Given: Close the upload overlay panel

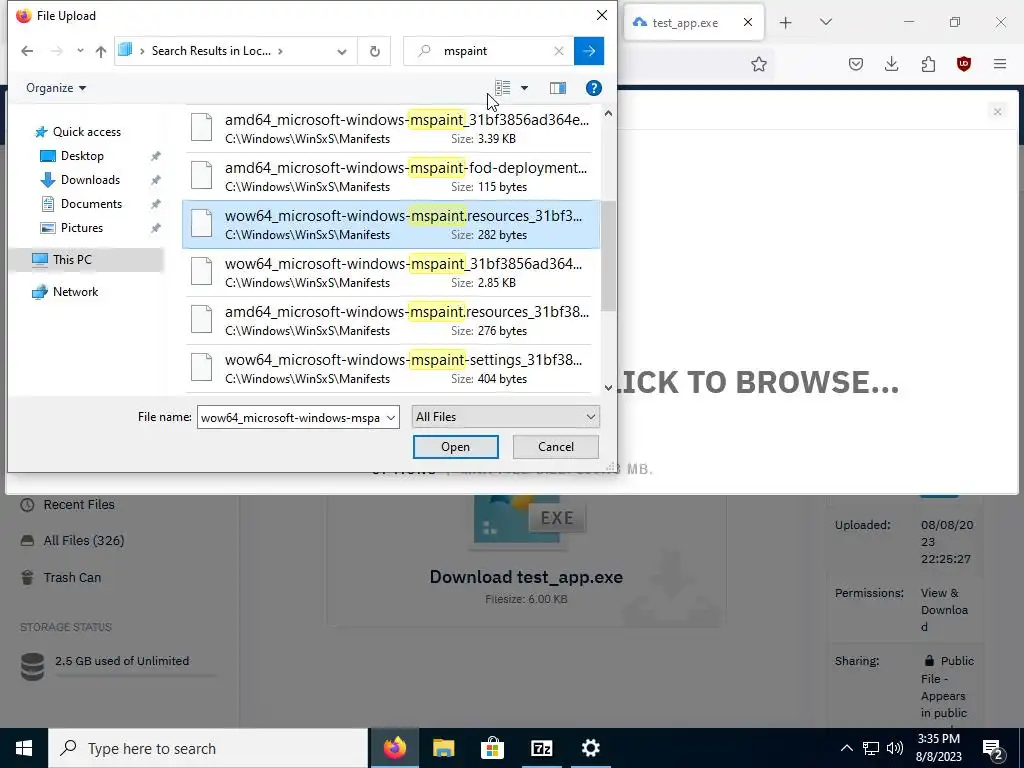Looking at the screenshot, I should [997, 112].
